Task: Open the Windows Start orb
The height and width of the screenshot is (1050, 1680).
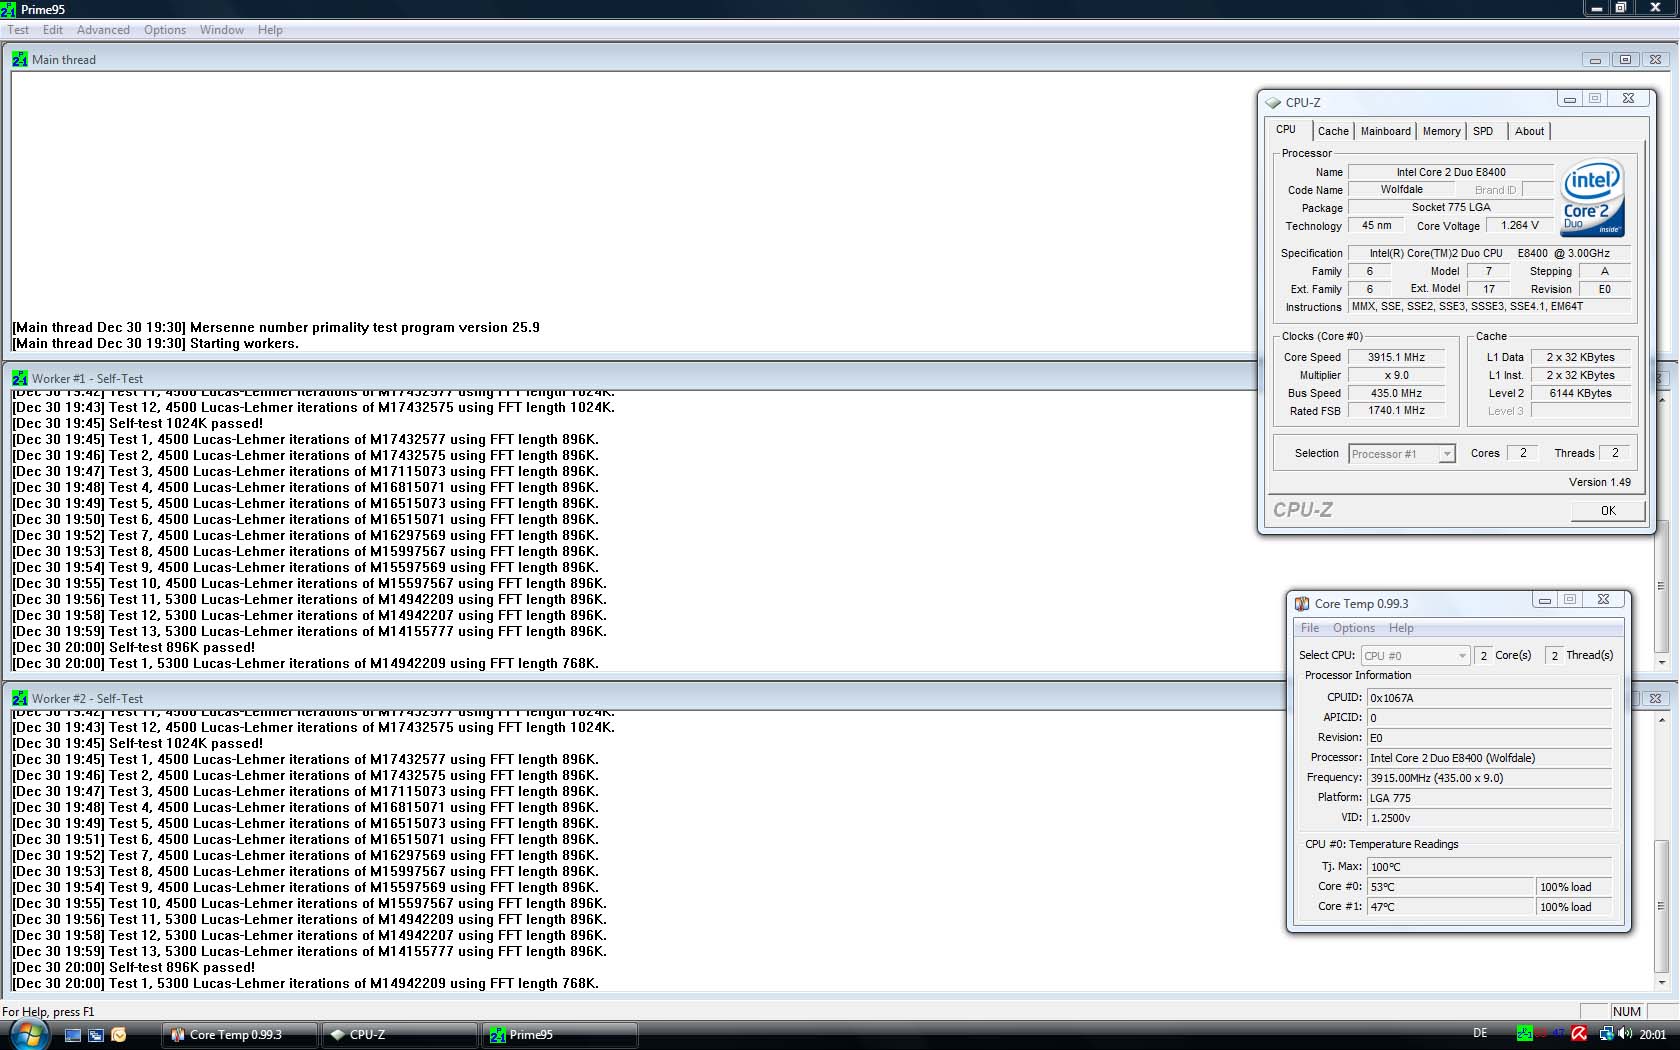Action: click(x=29, y=1034)
